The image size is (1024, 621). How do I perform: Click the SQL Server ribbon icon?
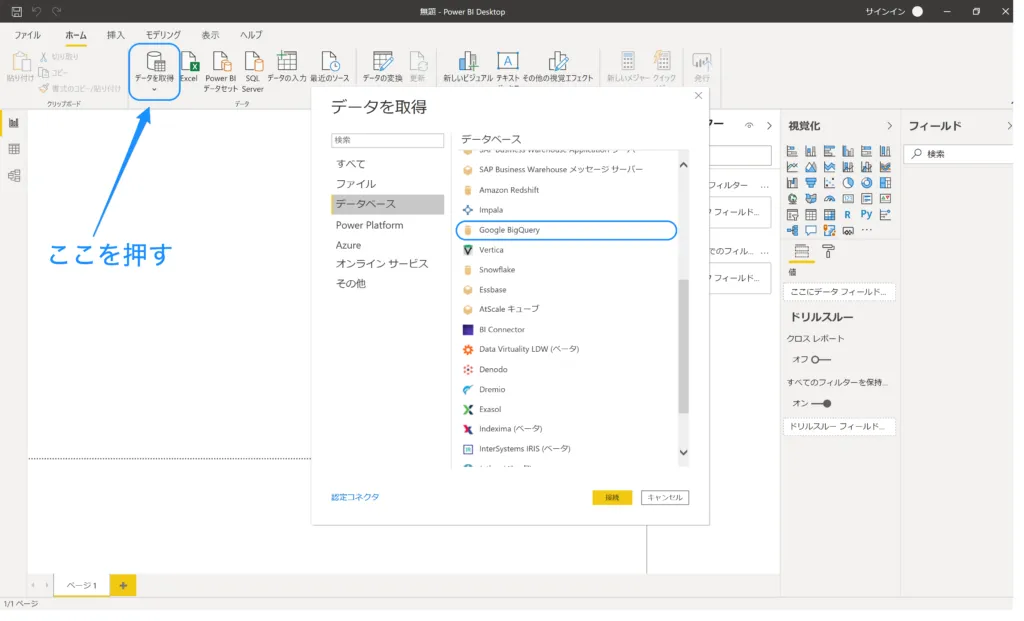253,71
